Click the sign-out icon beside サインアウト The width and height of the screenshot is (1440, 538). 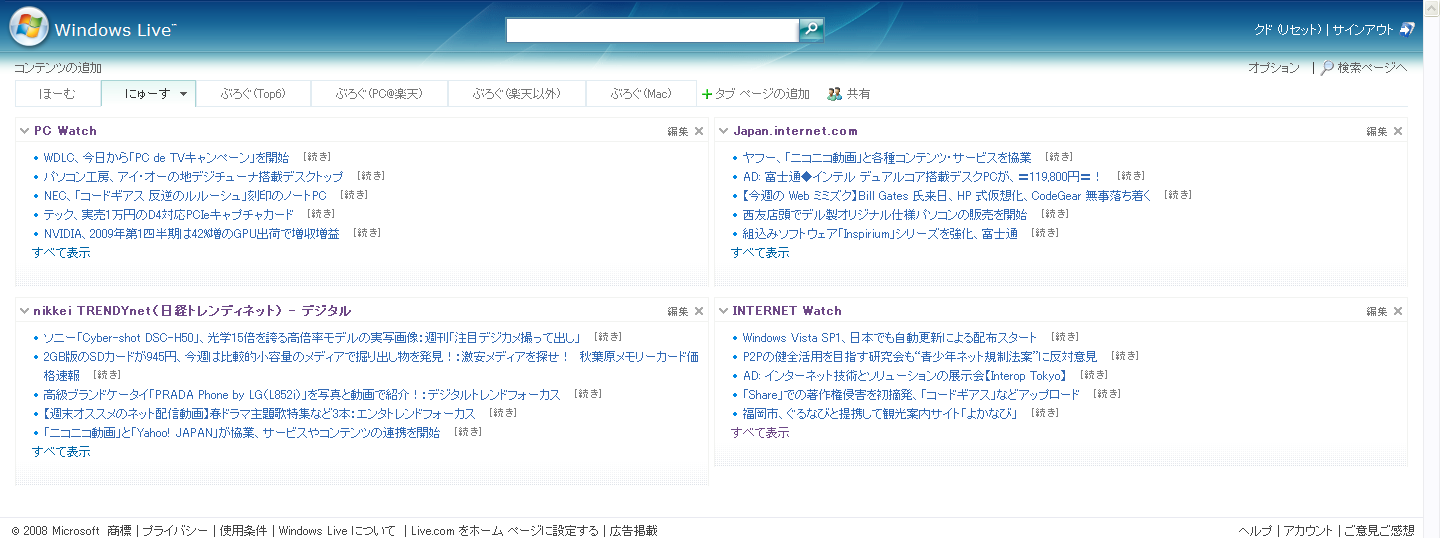[x=1407, y=29]
